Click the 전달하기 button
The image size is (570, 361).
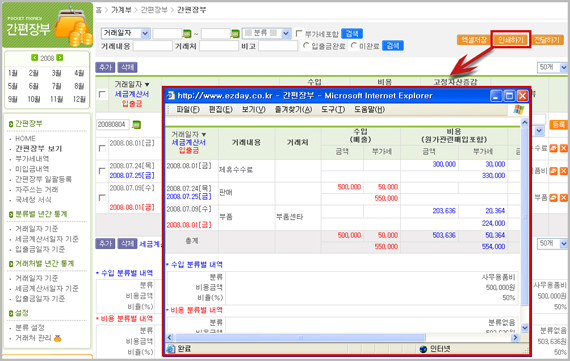(547, 40)
